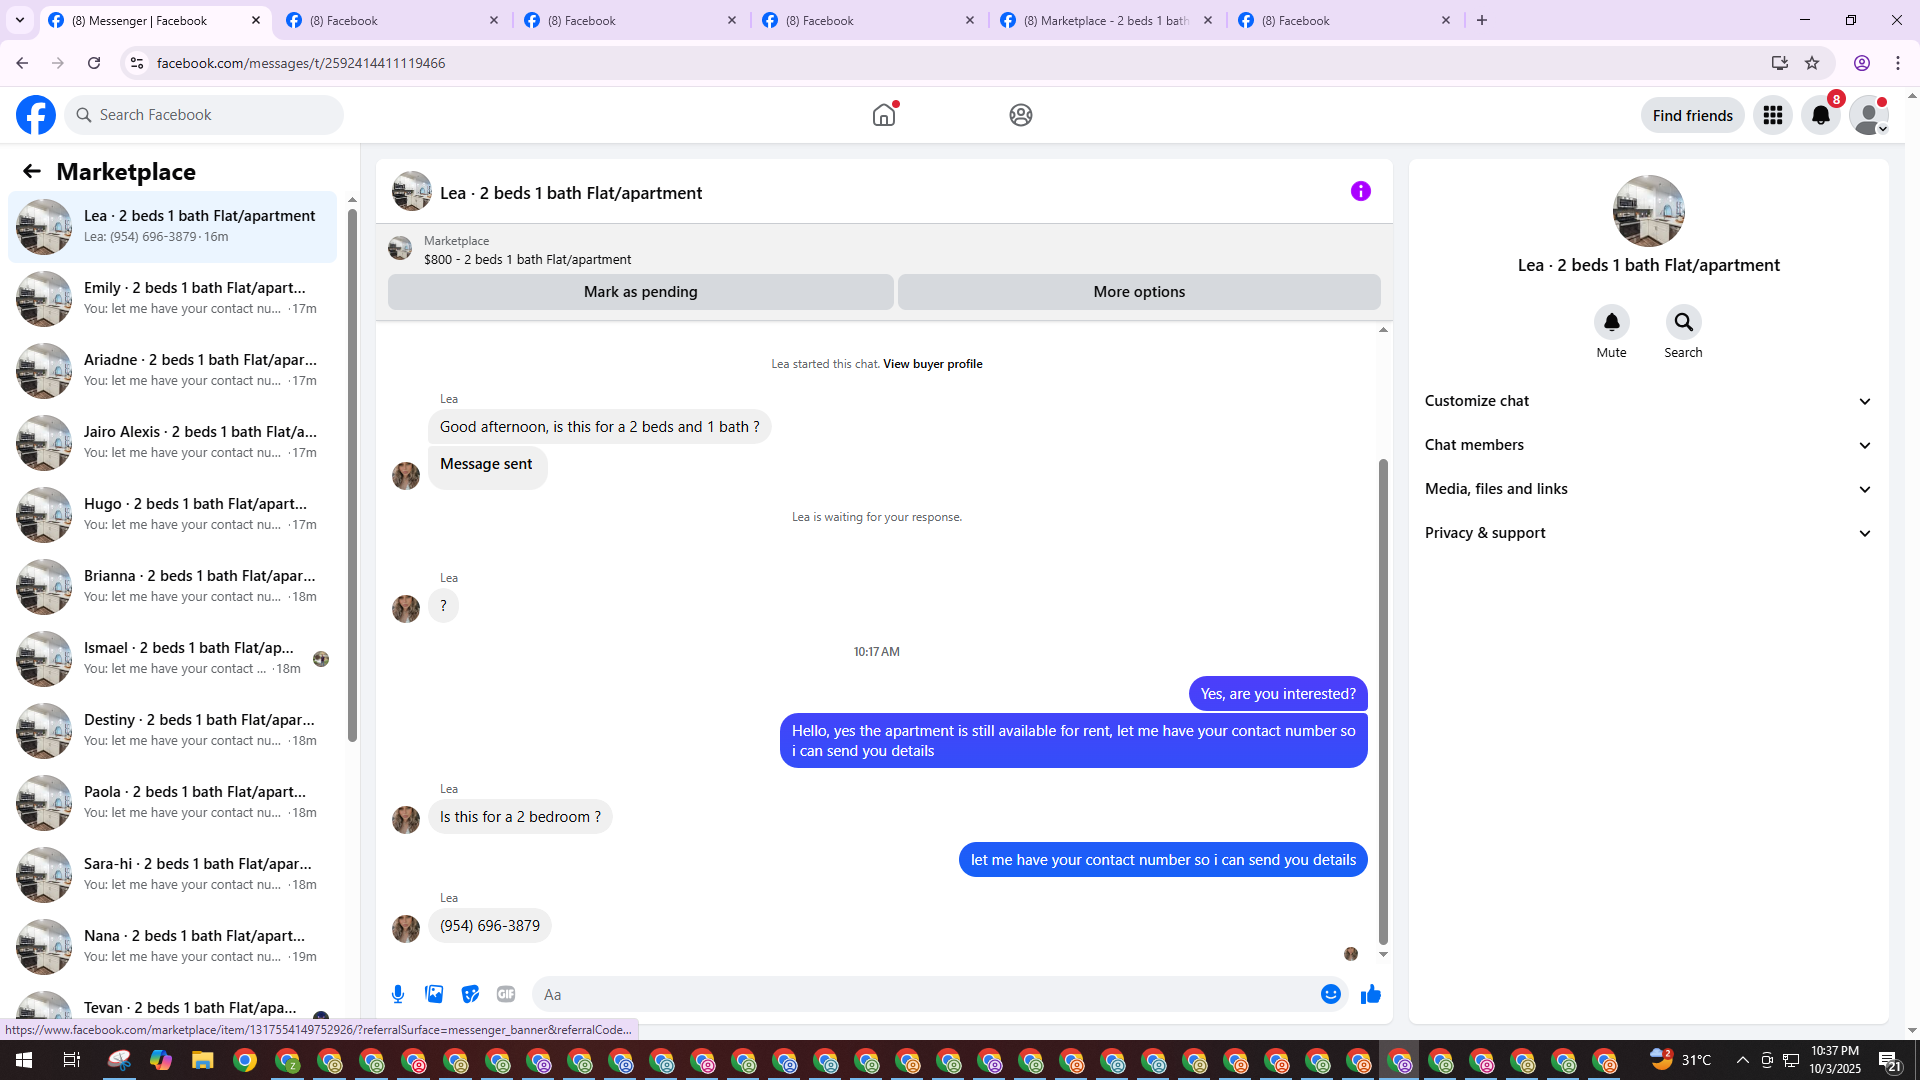Open the Facebook logo home link

(36, 115)
